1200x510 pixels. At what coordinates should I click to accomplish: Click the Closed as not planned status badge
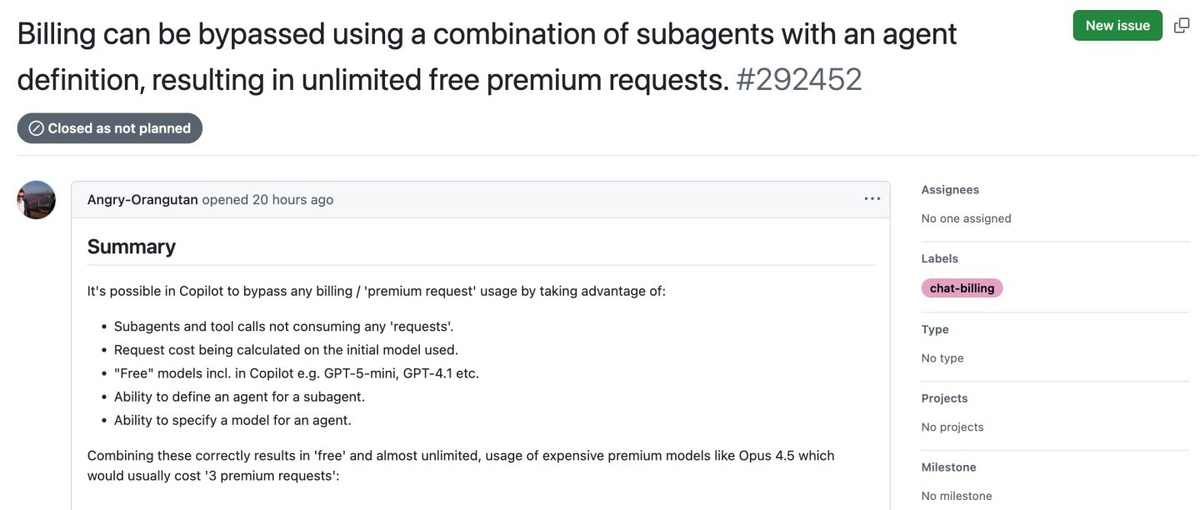110,128
